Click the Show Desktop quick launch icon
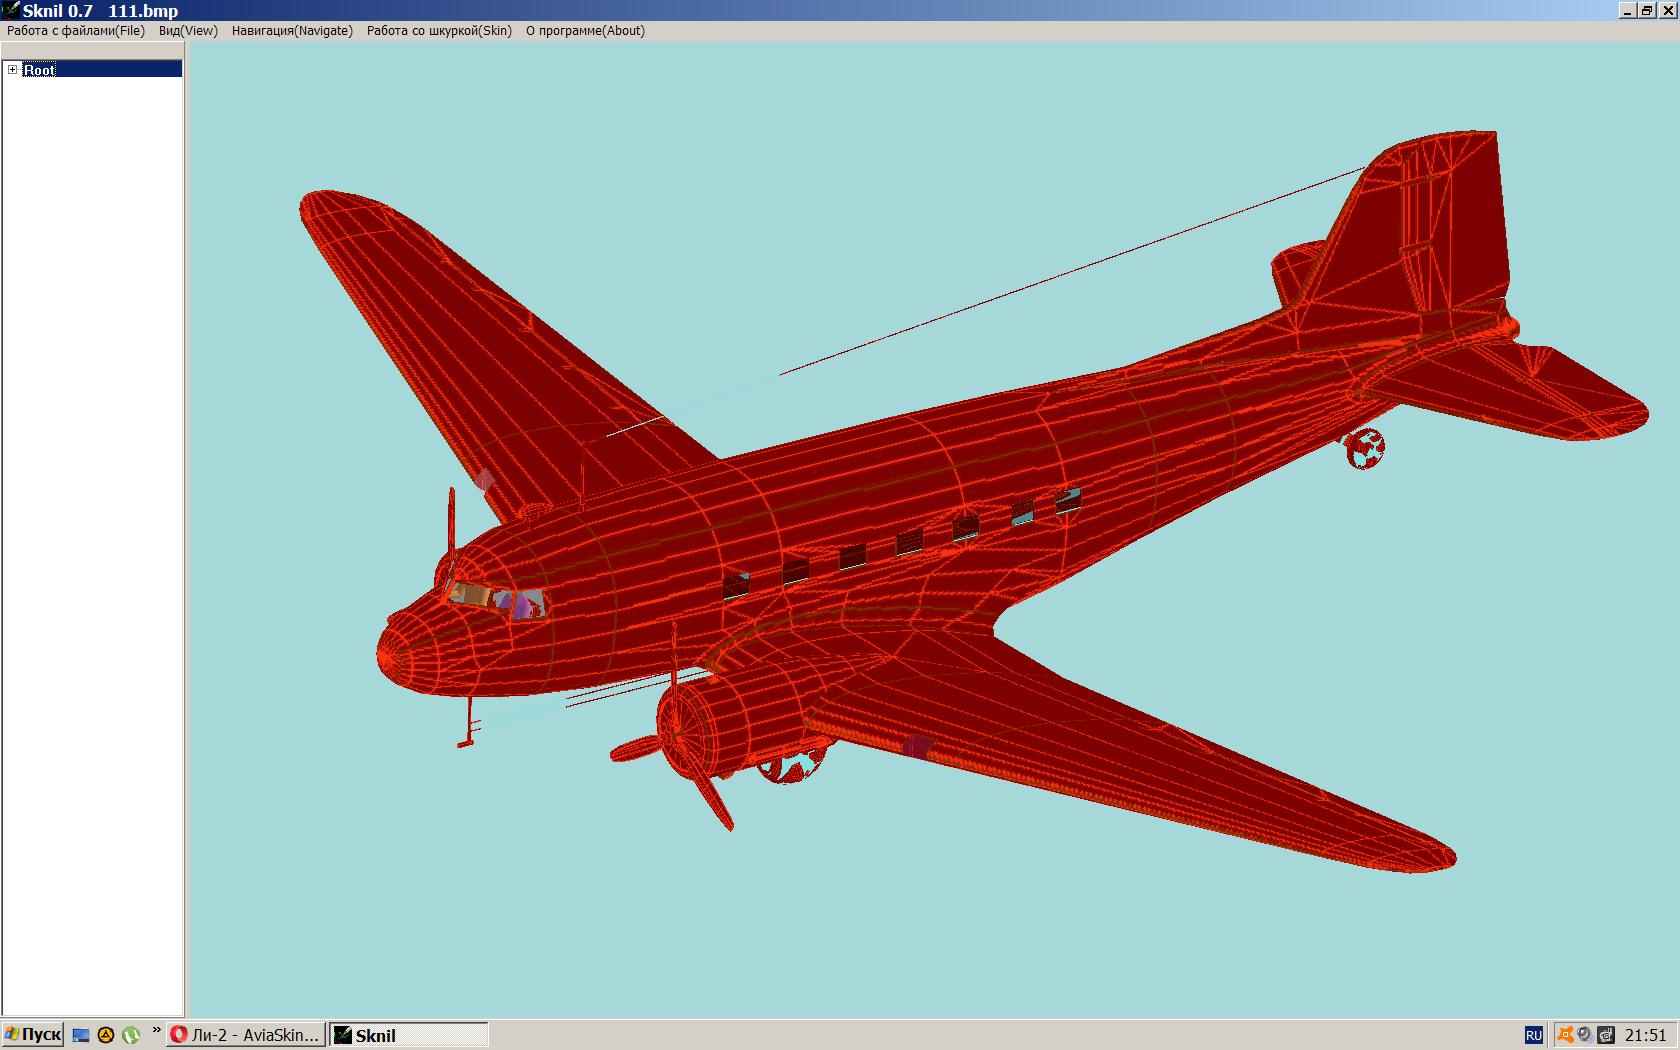Viewport: 1680px width, 1050px height. [81, 1036]
